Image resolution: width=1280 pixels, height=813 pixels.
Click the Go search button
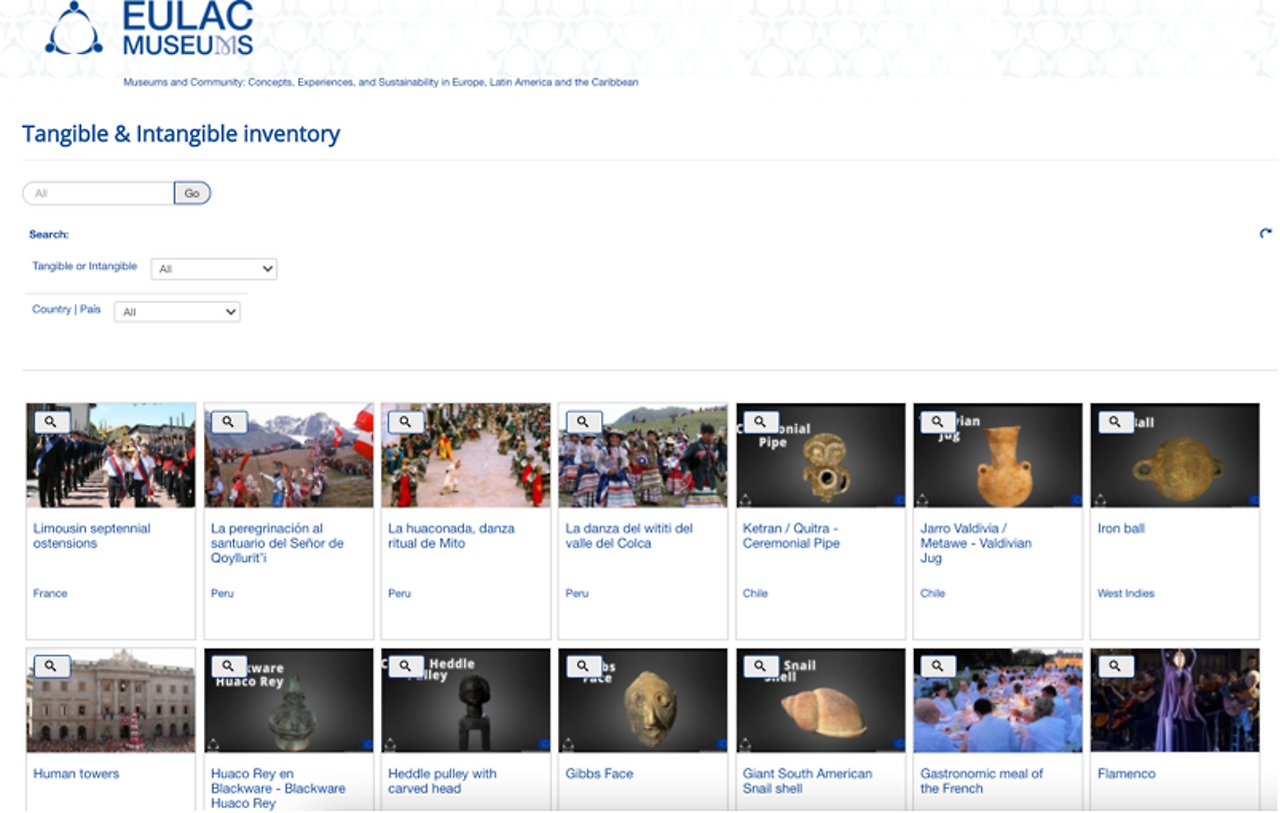[x=192, y=193]
